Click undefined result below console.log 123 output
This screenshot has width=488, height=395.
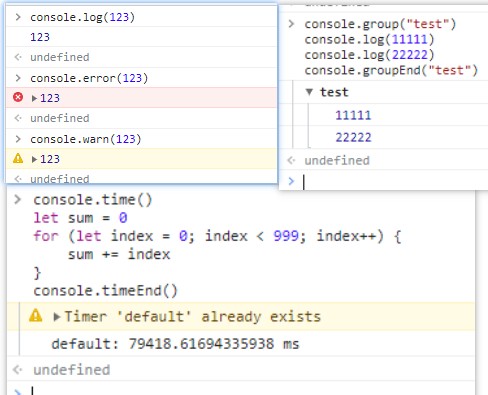coord(60,57)
